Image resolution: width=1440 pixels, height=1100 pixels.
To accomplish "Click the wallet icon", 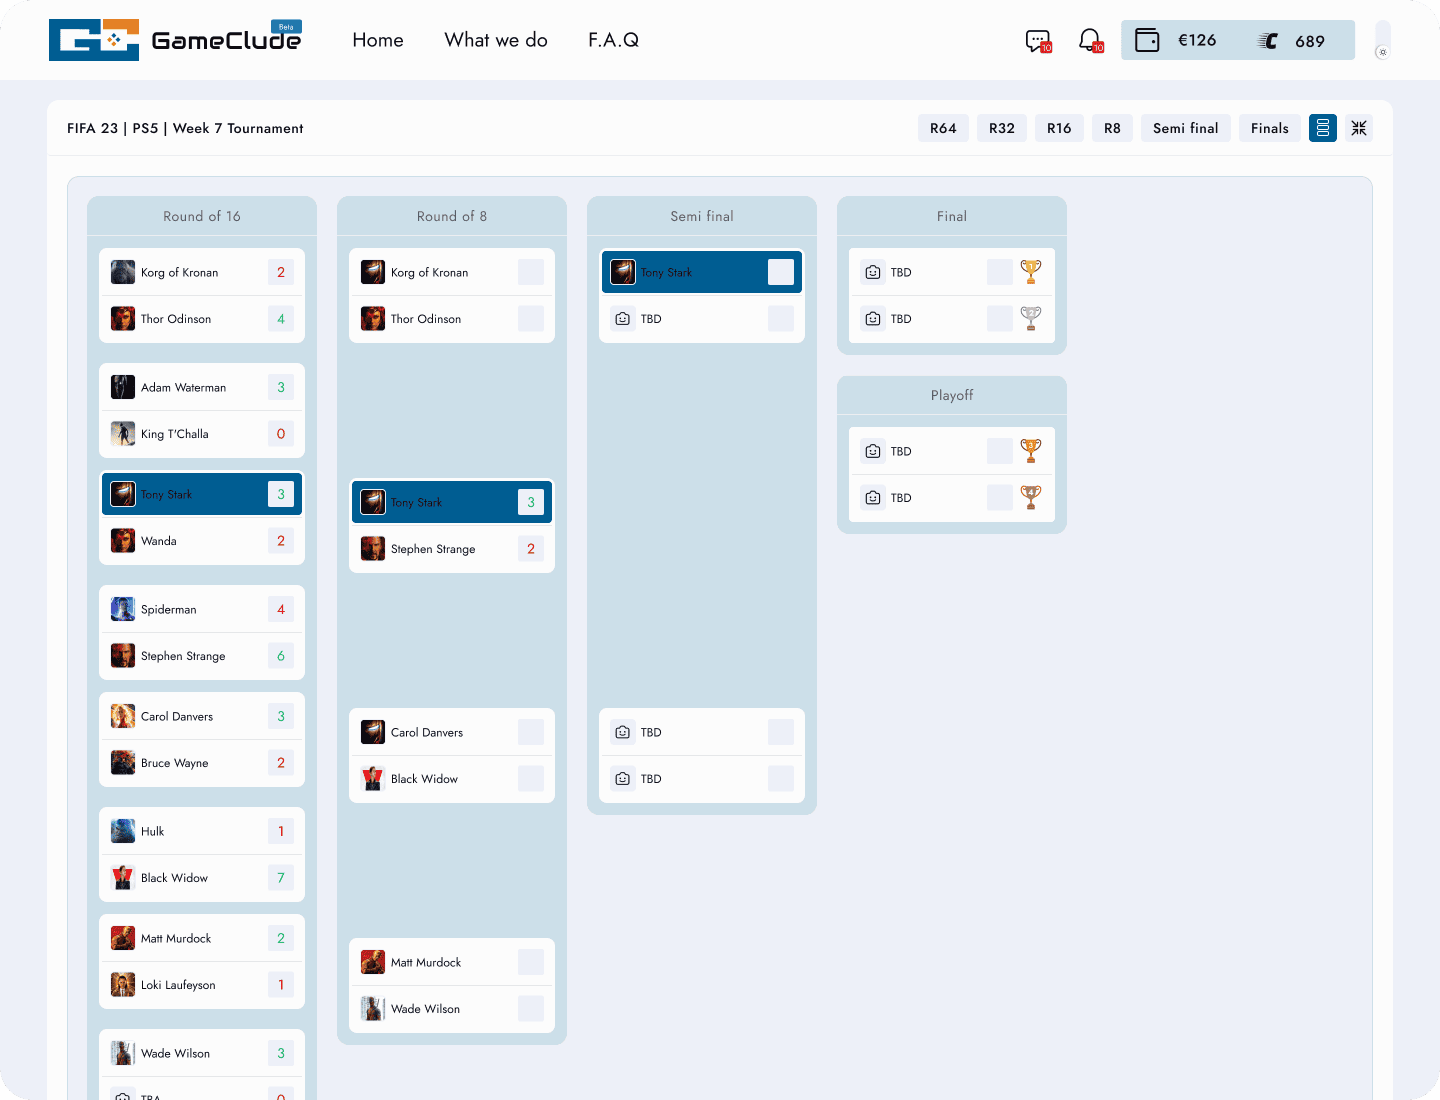I will pos(1147,41).
